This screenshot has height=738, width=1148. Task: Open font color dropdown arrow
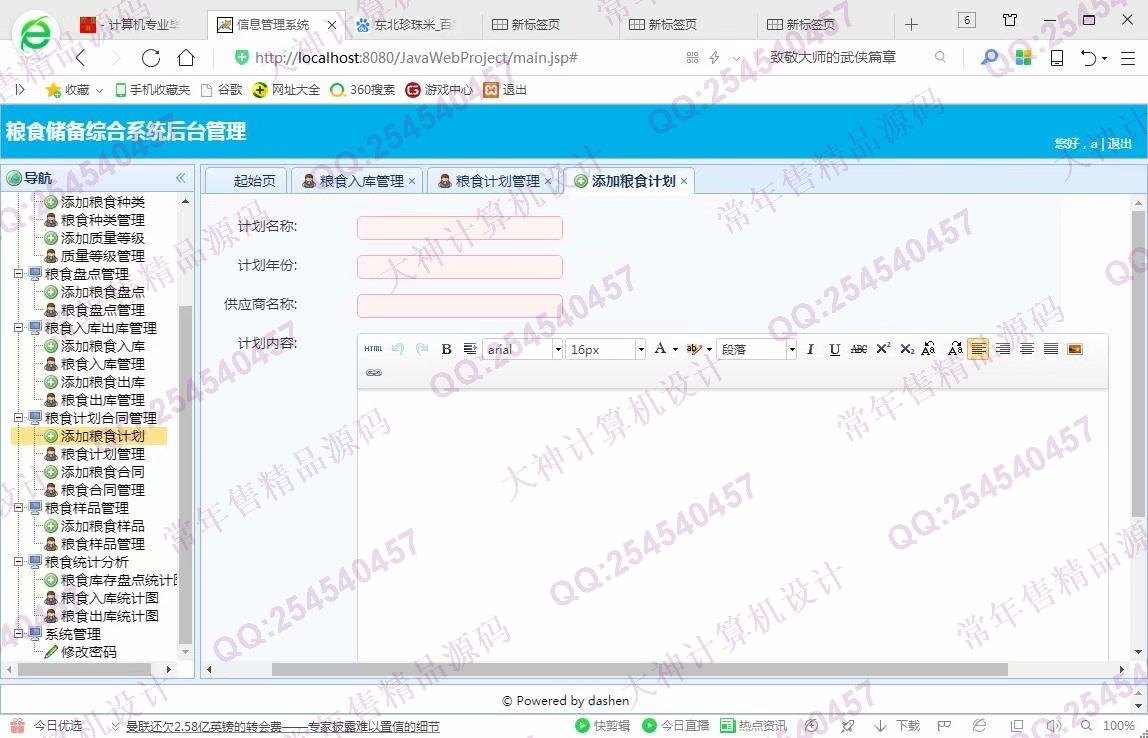pos(675,349)
